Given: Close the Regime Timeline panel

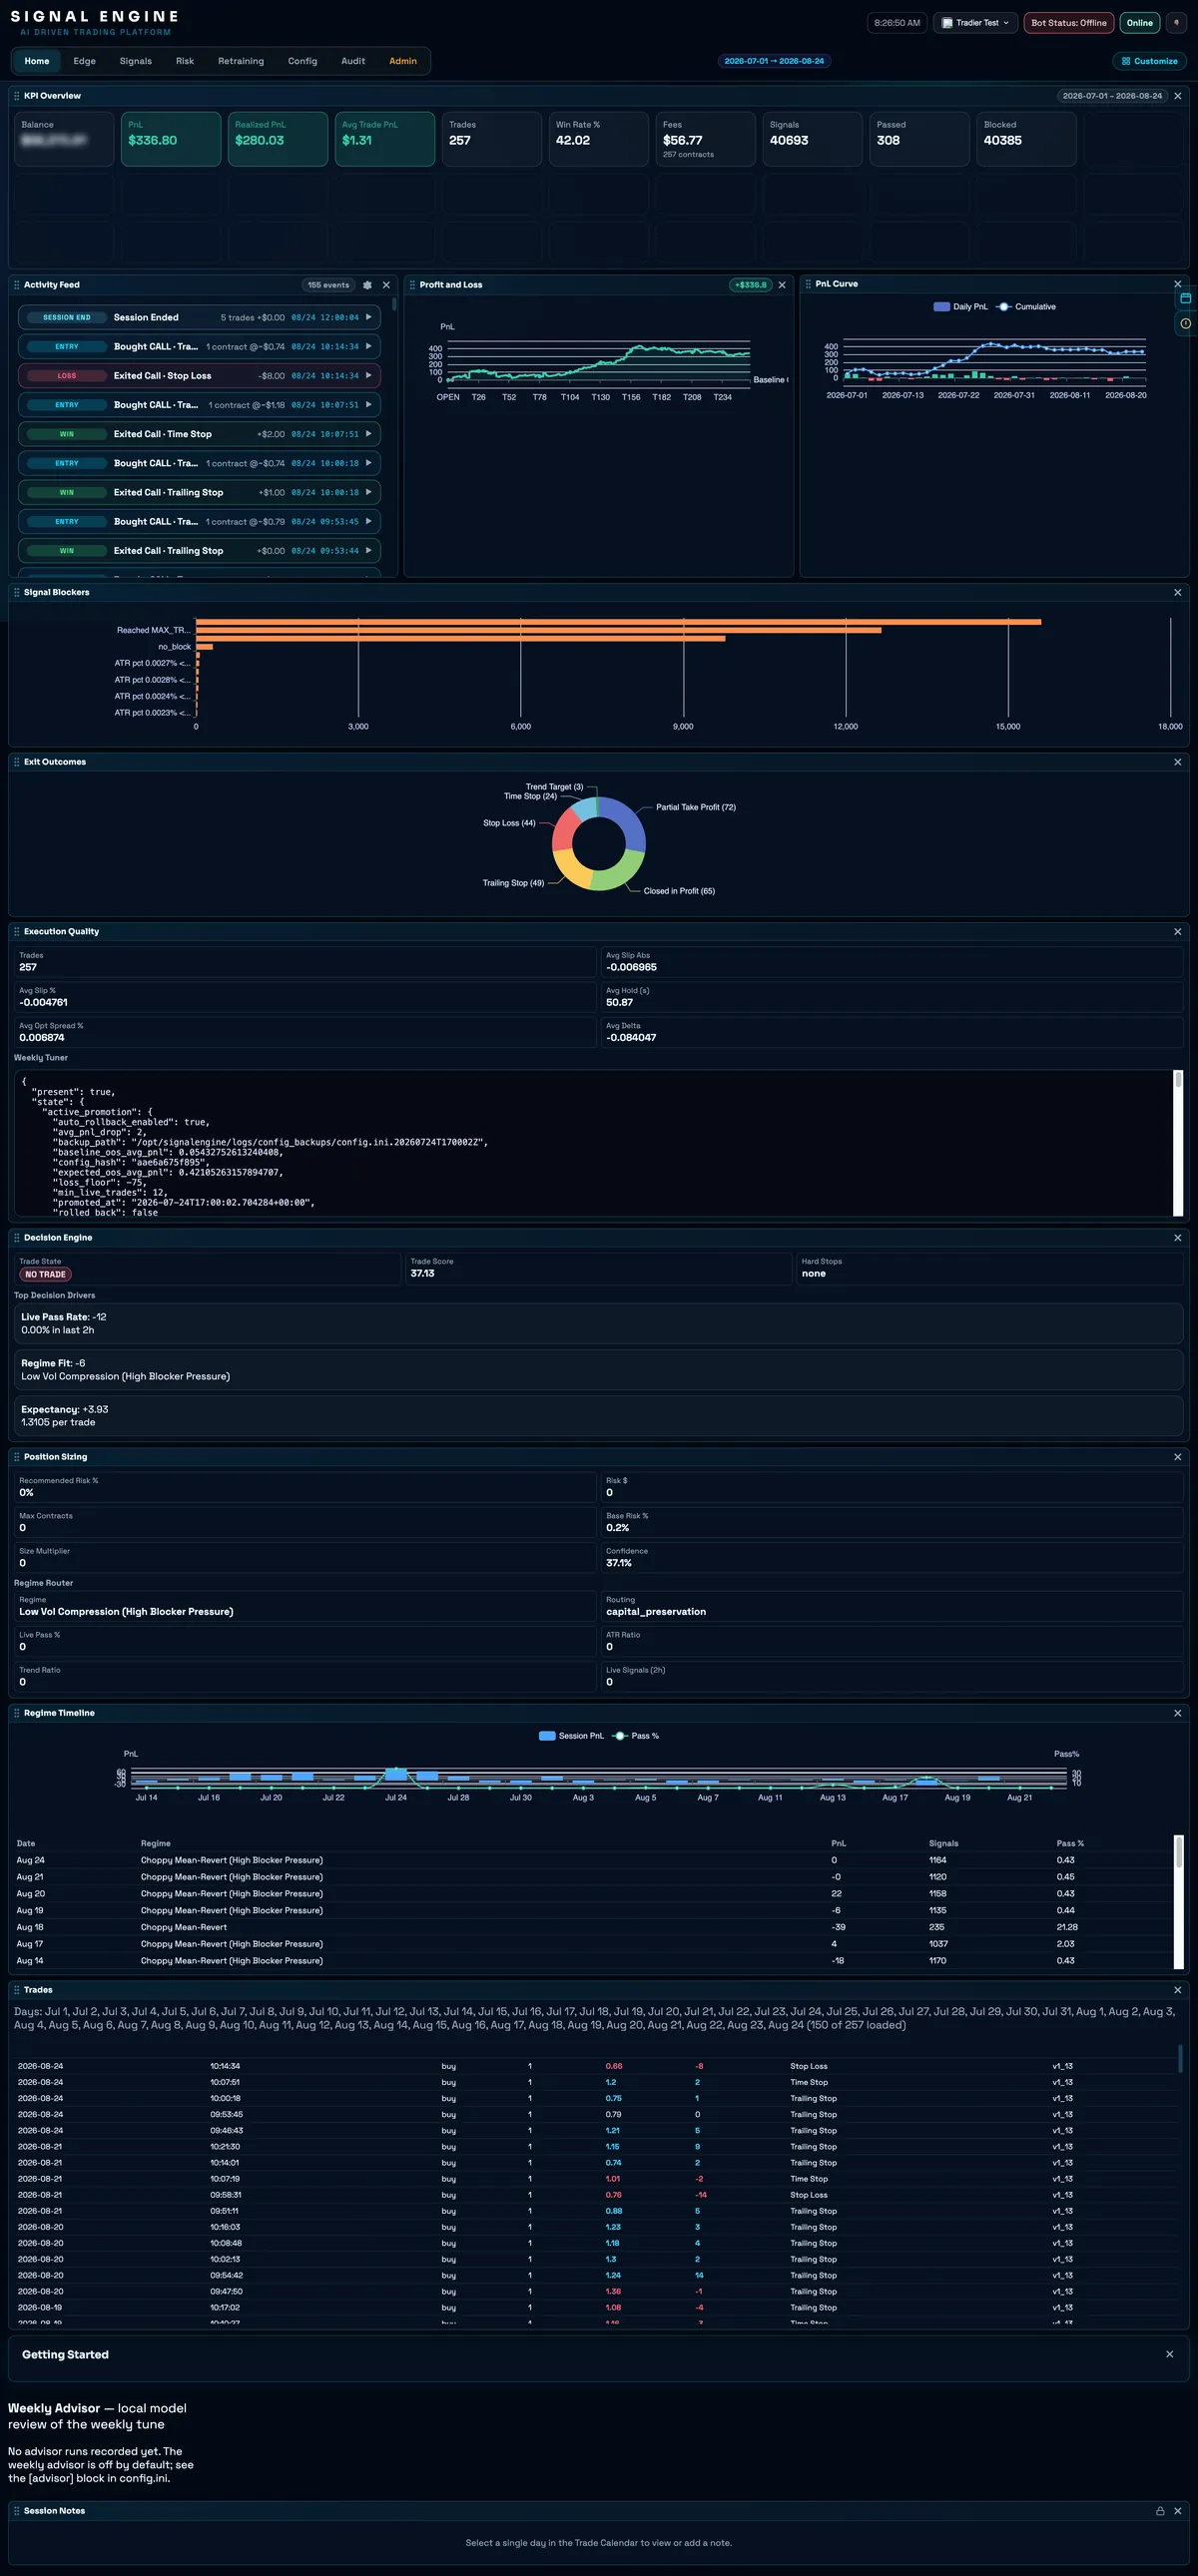Looking at the screenshot, I should 1177,1713.
